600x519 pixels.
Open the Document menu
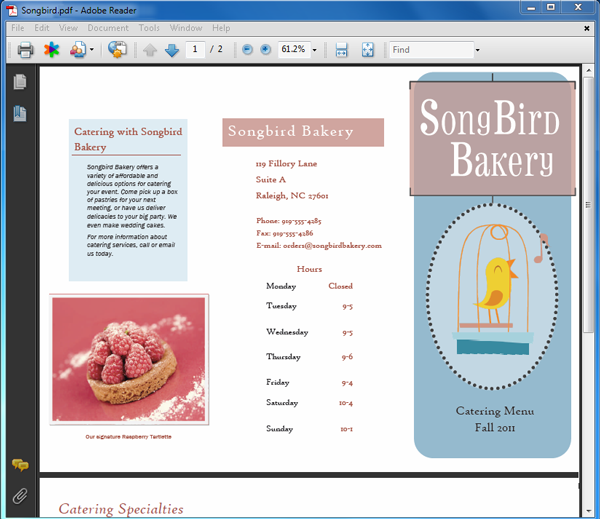point(108,28)
